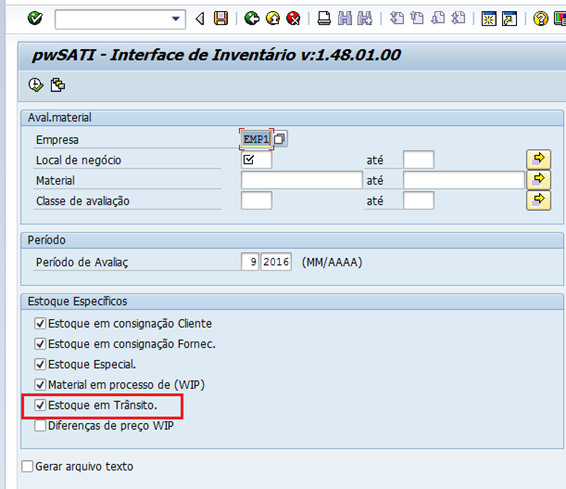Check the Gerar arquivo texto box
Image resolution: width=566 pixels, height=489 pixels.
27,466
